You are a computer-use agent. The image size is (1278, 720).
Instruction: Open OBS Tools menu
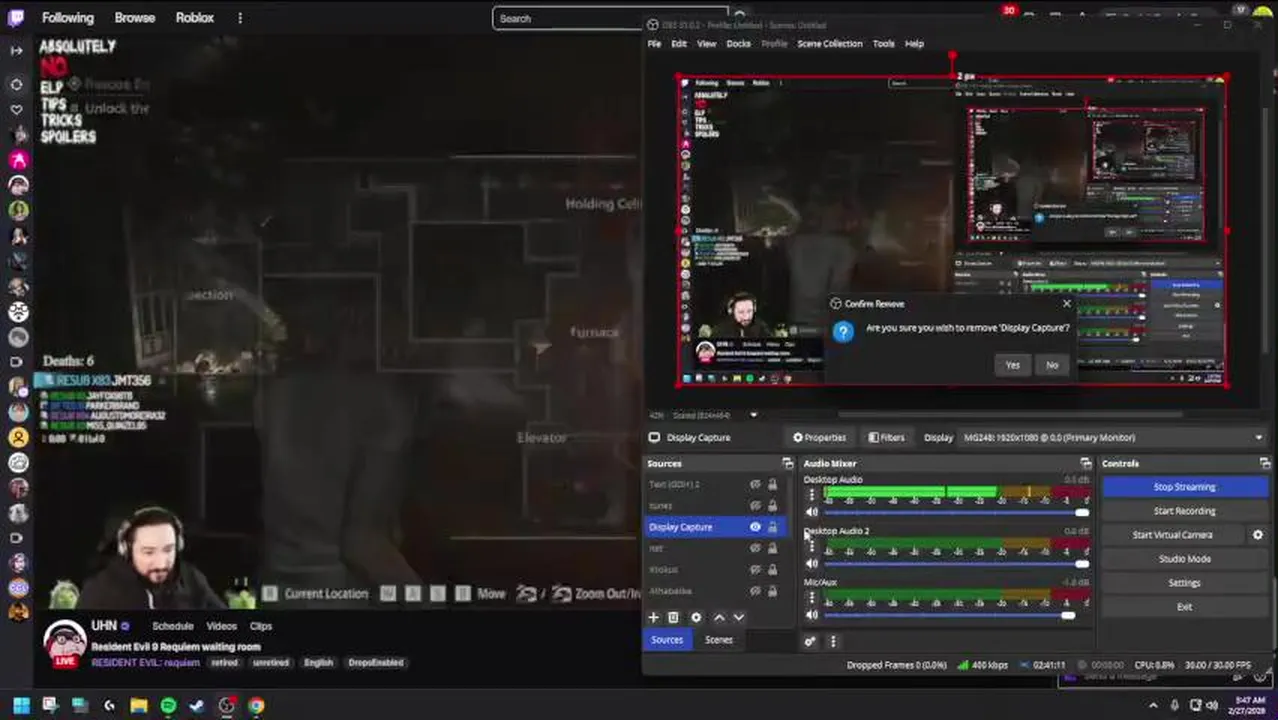click(883, 44)
